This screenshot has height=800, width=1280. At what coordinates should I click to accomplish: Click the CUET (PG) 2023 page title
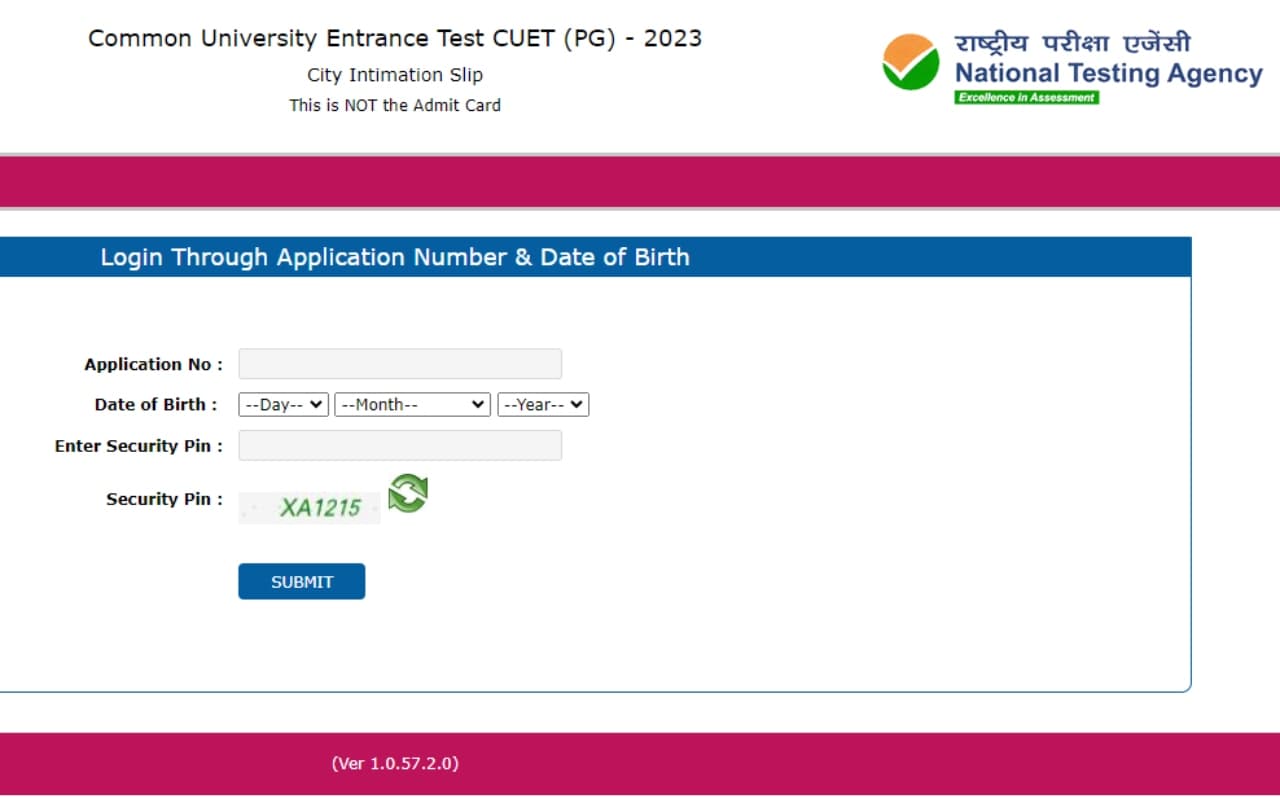[396, 38]
